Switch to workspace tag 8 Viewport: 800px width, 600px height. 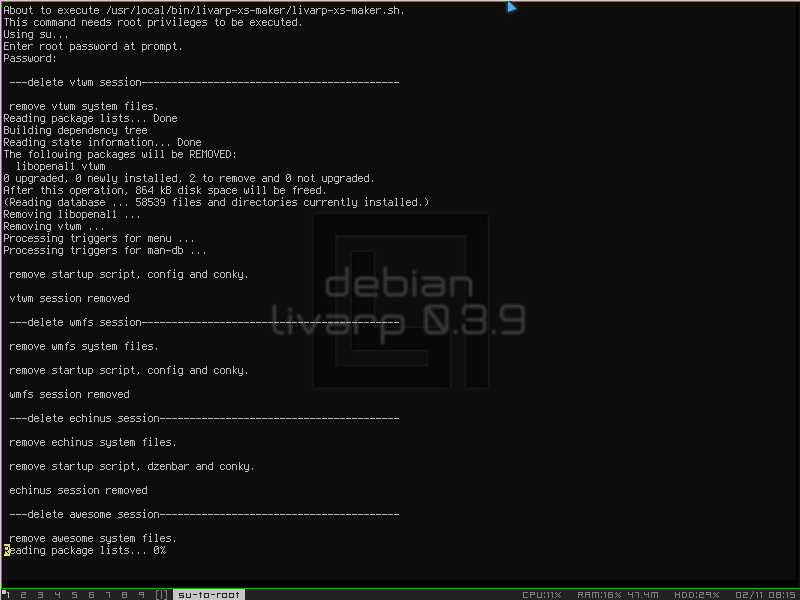coord(124,594)
